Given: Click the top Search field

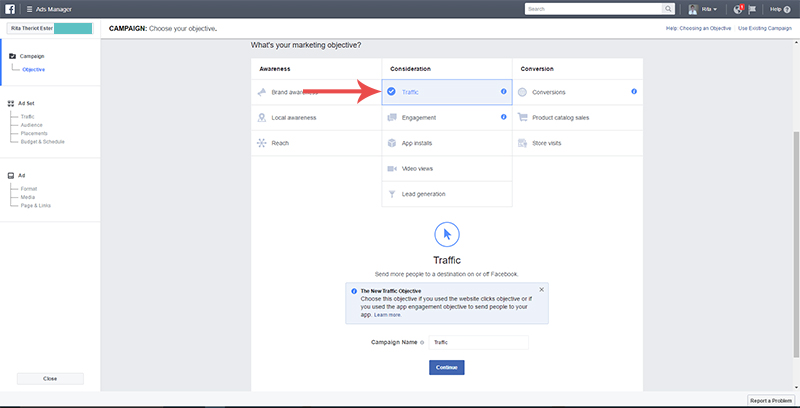Looking at the screenshot, I should [594, 9].
